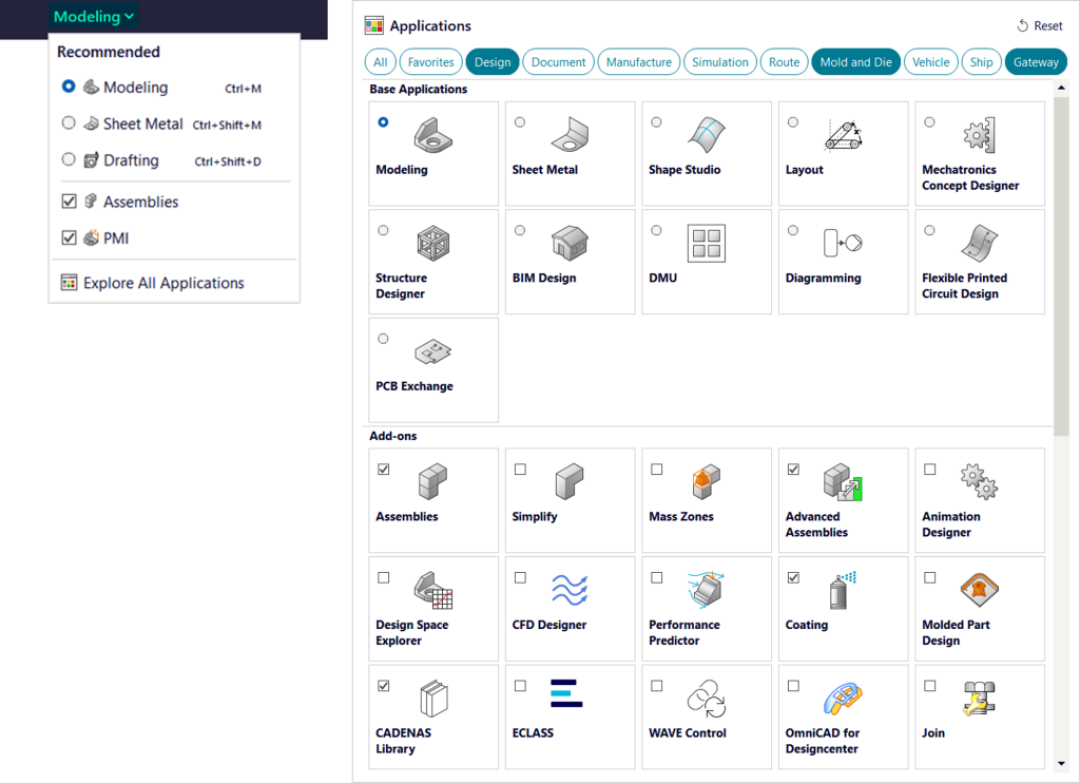Open Explore All Applications
The height and width of the screenshot is (783, 1080).
[x=153, y=282]
